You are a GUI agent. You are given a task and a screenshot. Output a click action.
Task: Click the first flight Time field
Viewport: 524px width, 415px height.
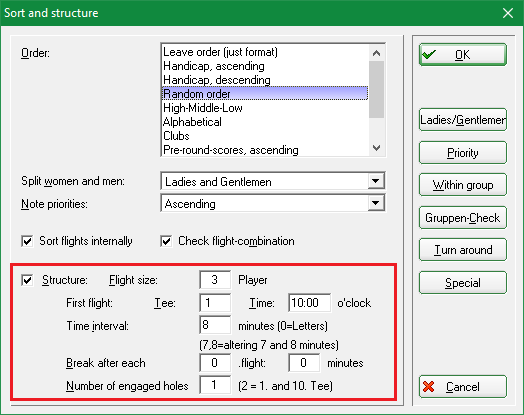(x=309, y=303)
